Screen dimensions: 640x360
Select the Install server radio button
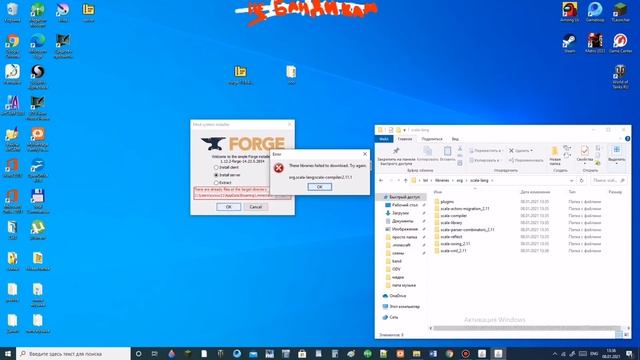point(216,175)
